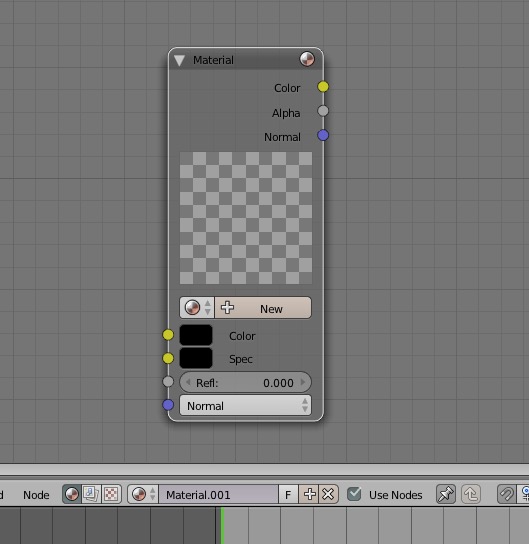
Task: Add new material with header plus button
Action: click(309, 494)
